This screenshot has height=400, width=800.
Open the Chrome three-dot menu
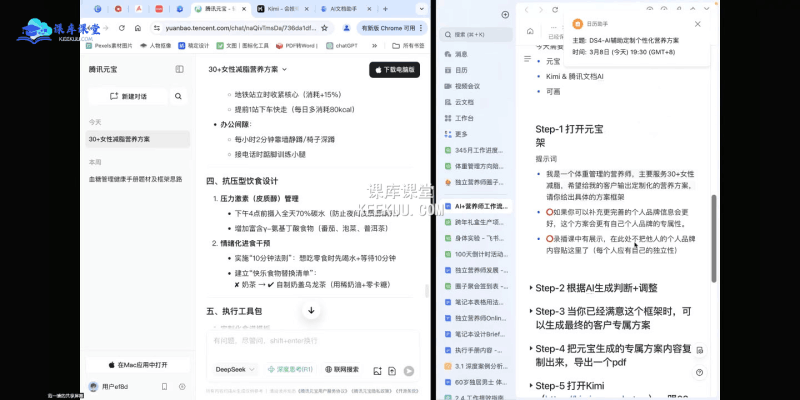(421, 28)
